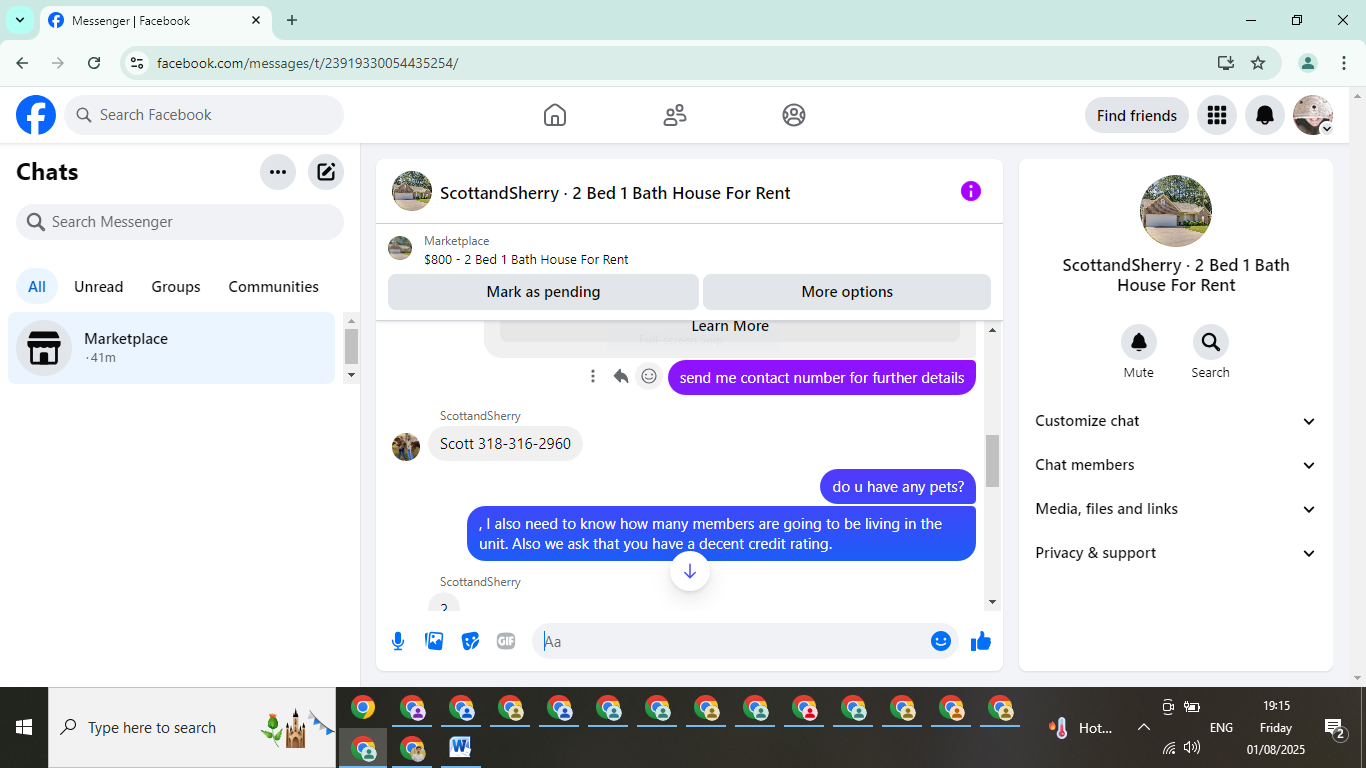Search within this conversation
Viewport: 1366px width, 768px height.
(x=1211, y=342)
